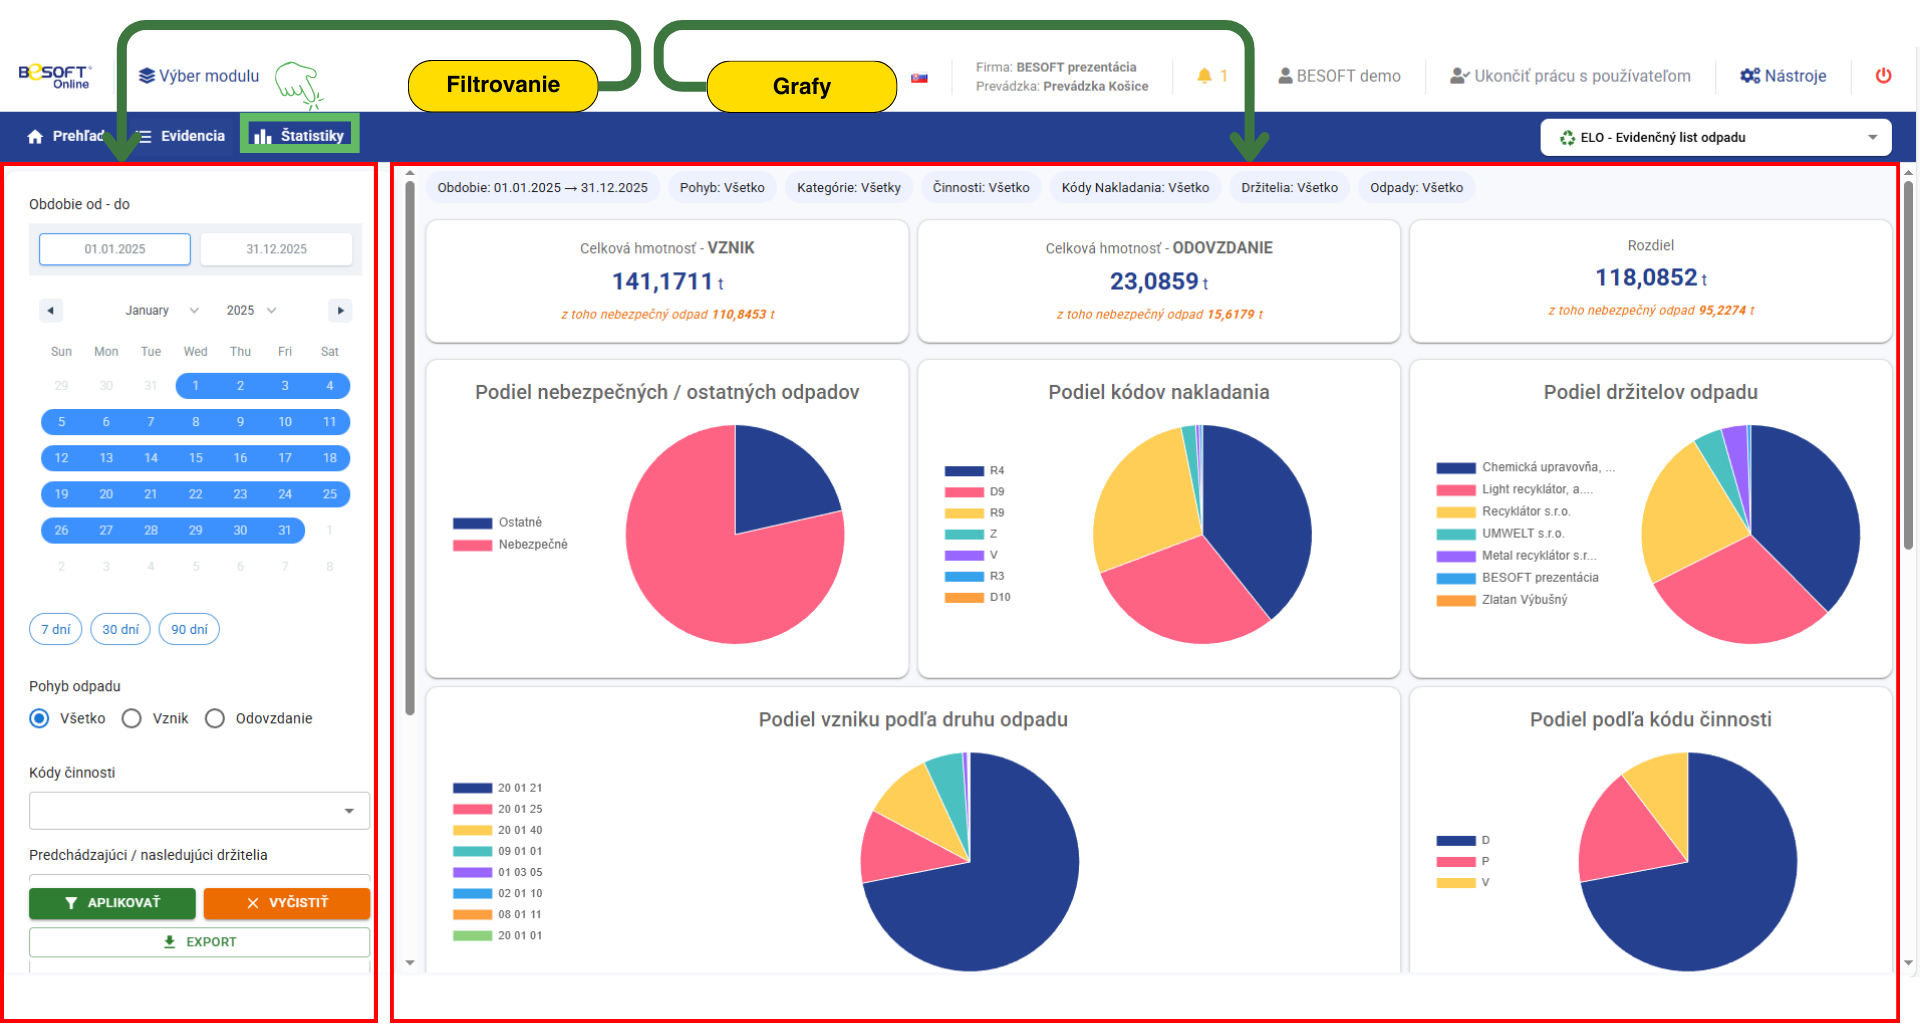
Task: Click the red power logout icon
Action: [x=1883, y=76]
